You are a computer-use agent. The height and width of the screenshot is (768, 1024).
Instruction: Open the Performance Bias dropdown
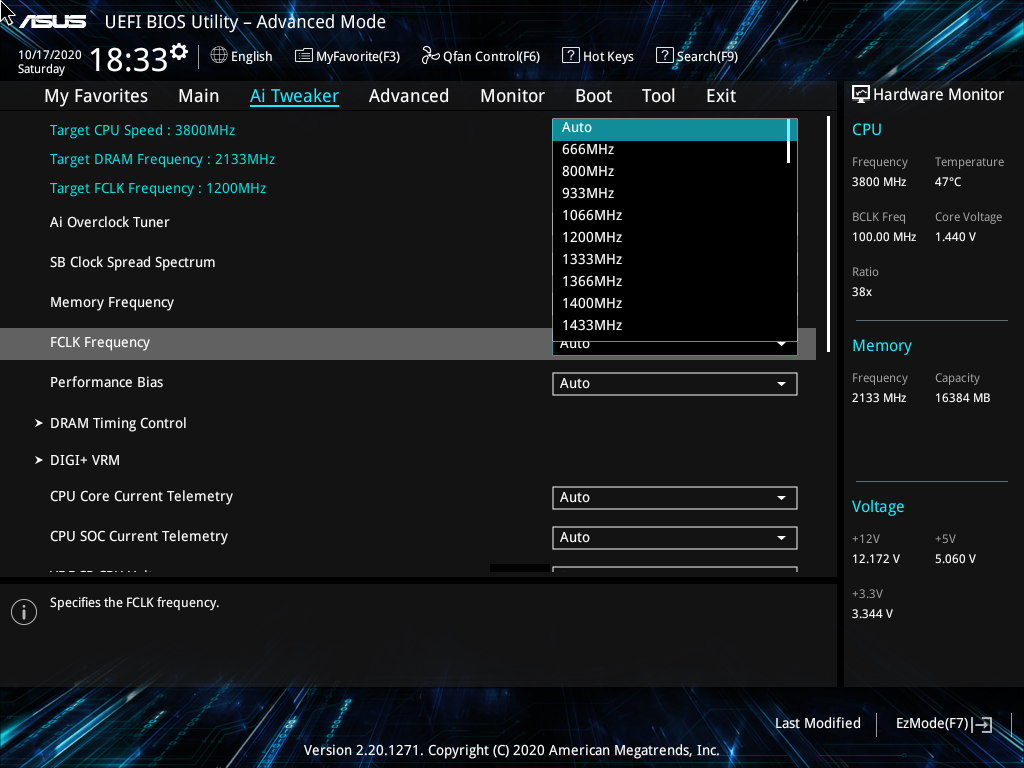[675, 384]
